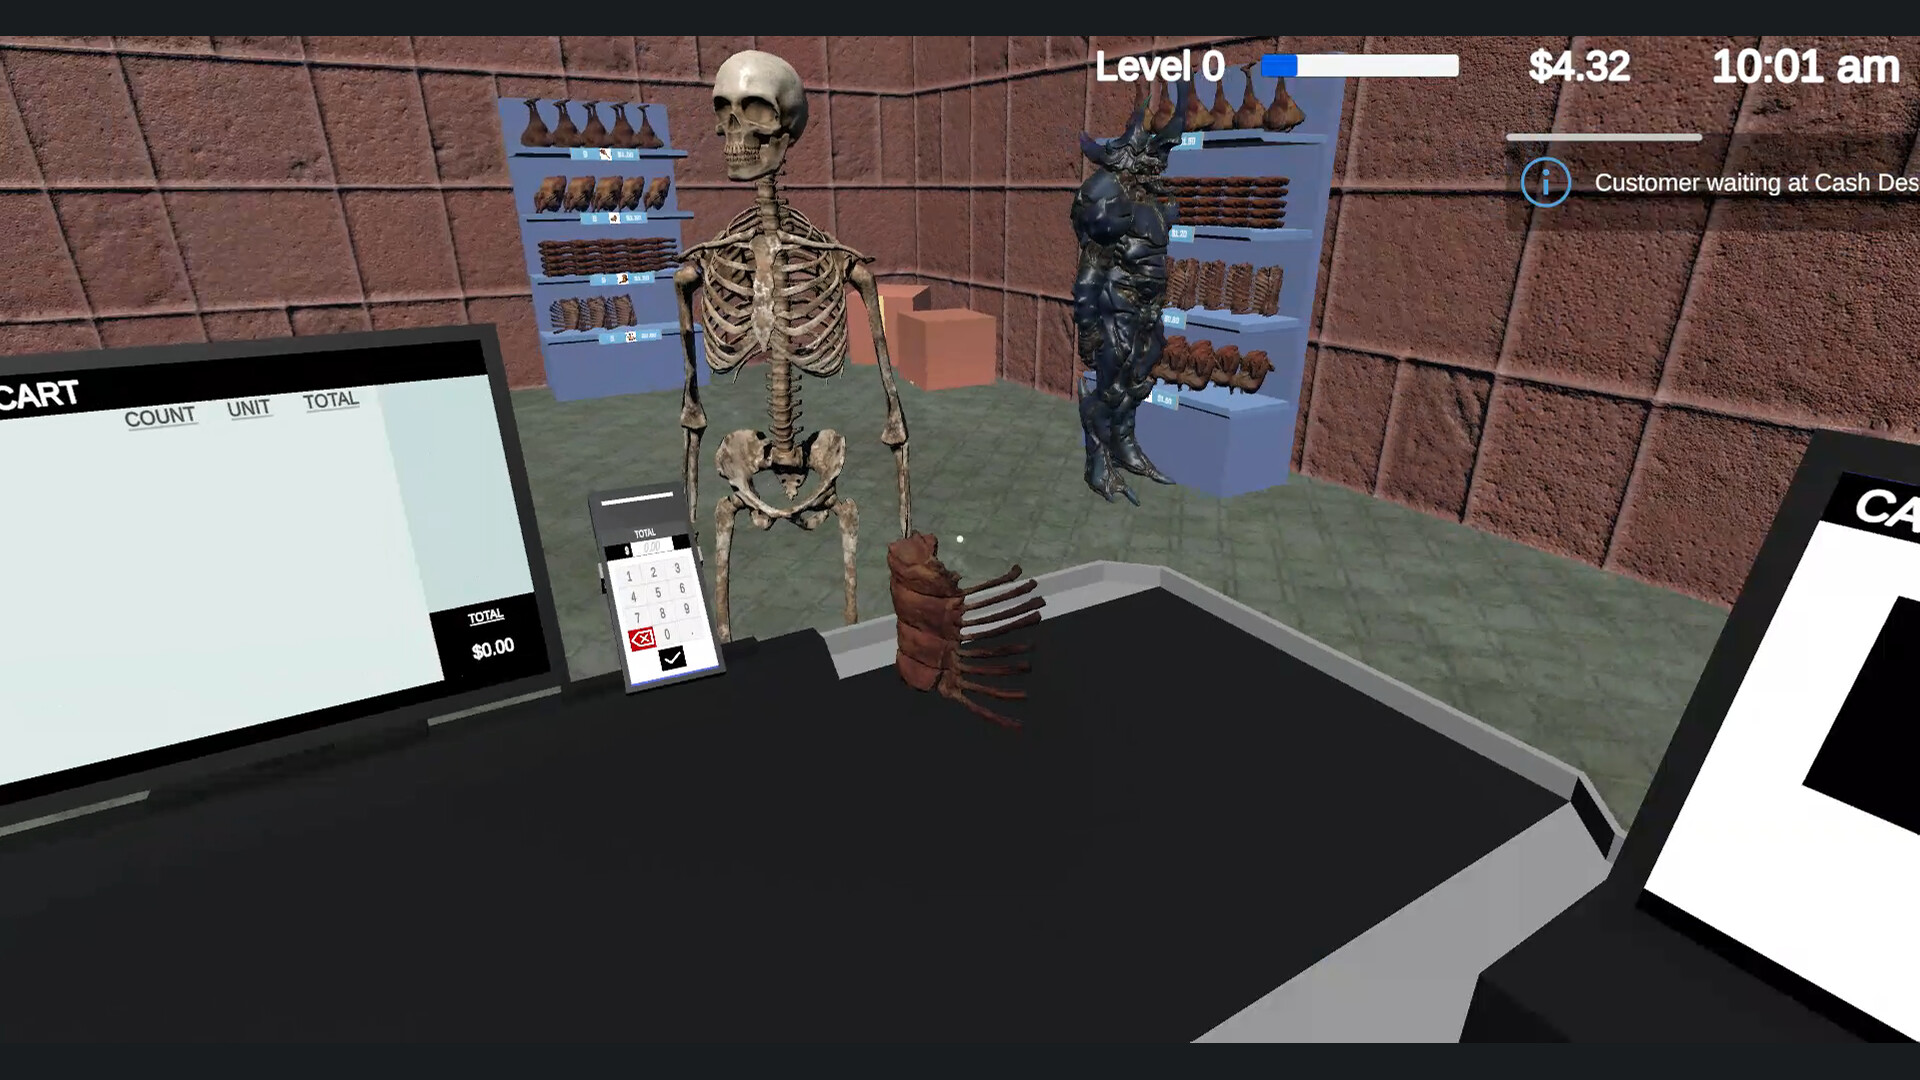Click the jerky strip icon on the third shelf price tag
Screen dimensions: 1920x1080
pyautogui.click(x=622, y=279)
